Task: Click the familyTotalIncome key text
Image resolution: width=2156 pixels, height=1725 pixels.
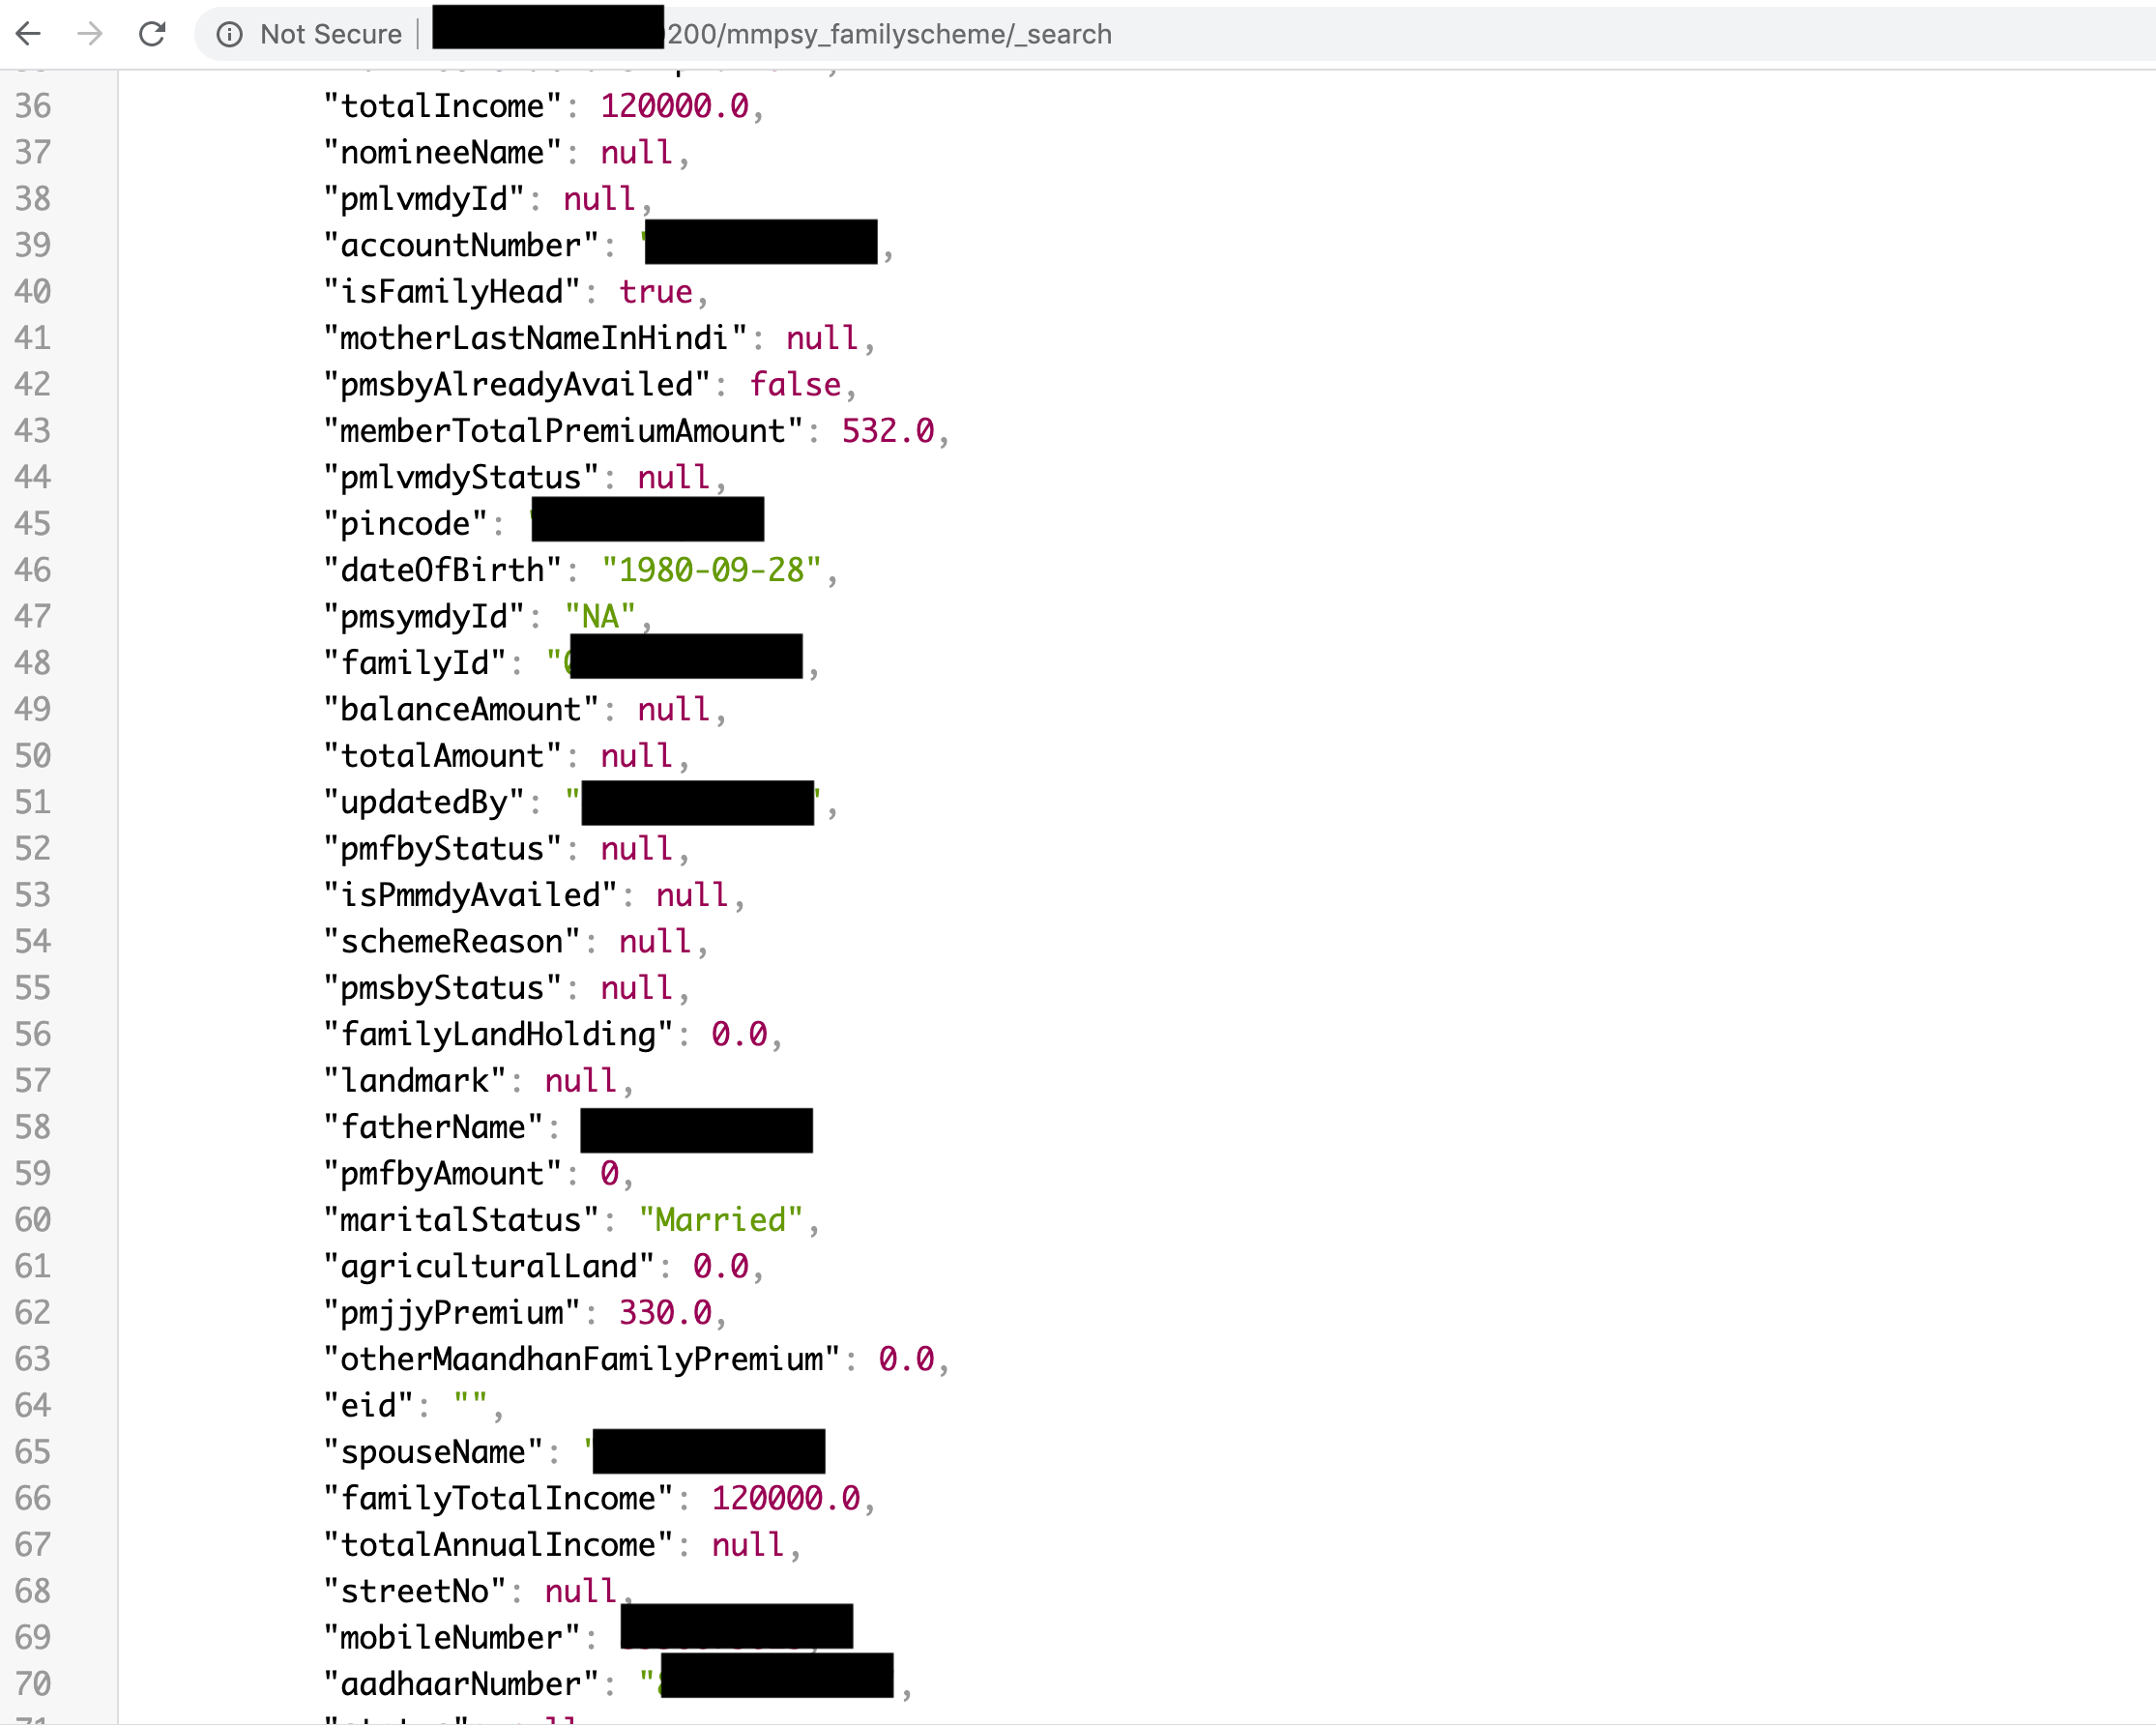Action: point(498,1498)
